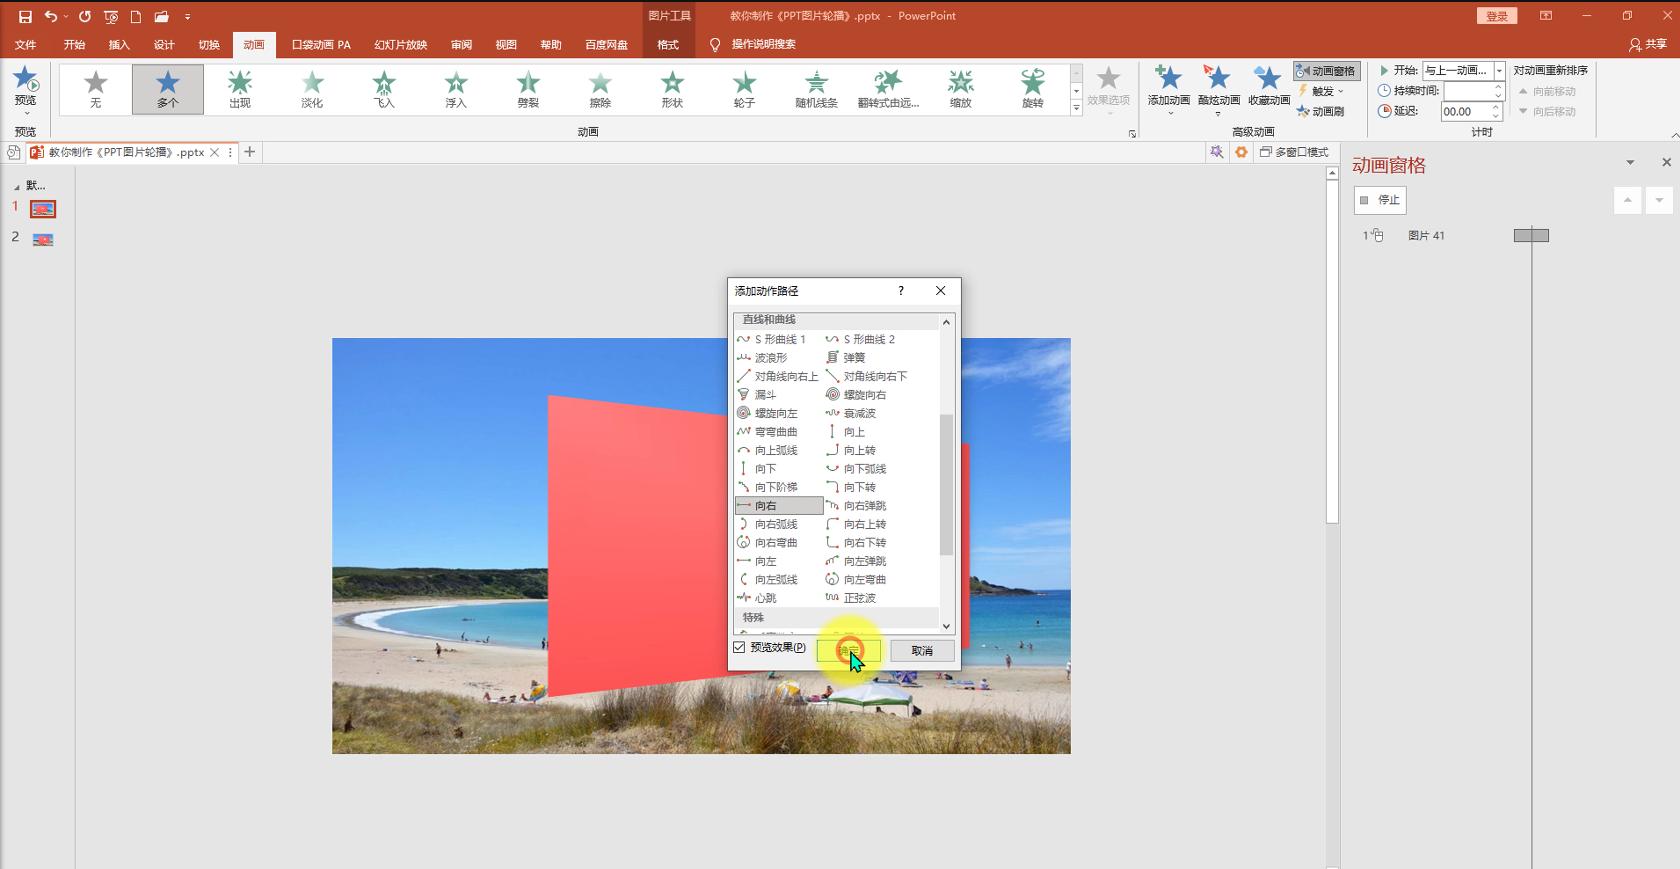Viewport: 1680px width, 869px height.
Task: Choose the 螺旋向右 motion path
Action: [x=864, y=395]
